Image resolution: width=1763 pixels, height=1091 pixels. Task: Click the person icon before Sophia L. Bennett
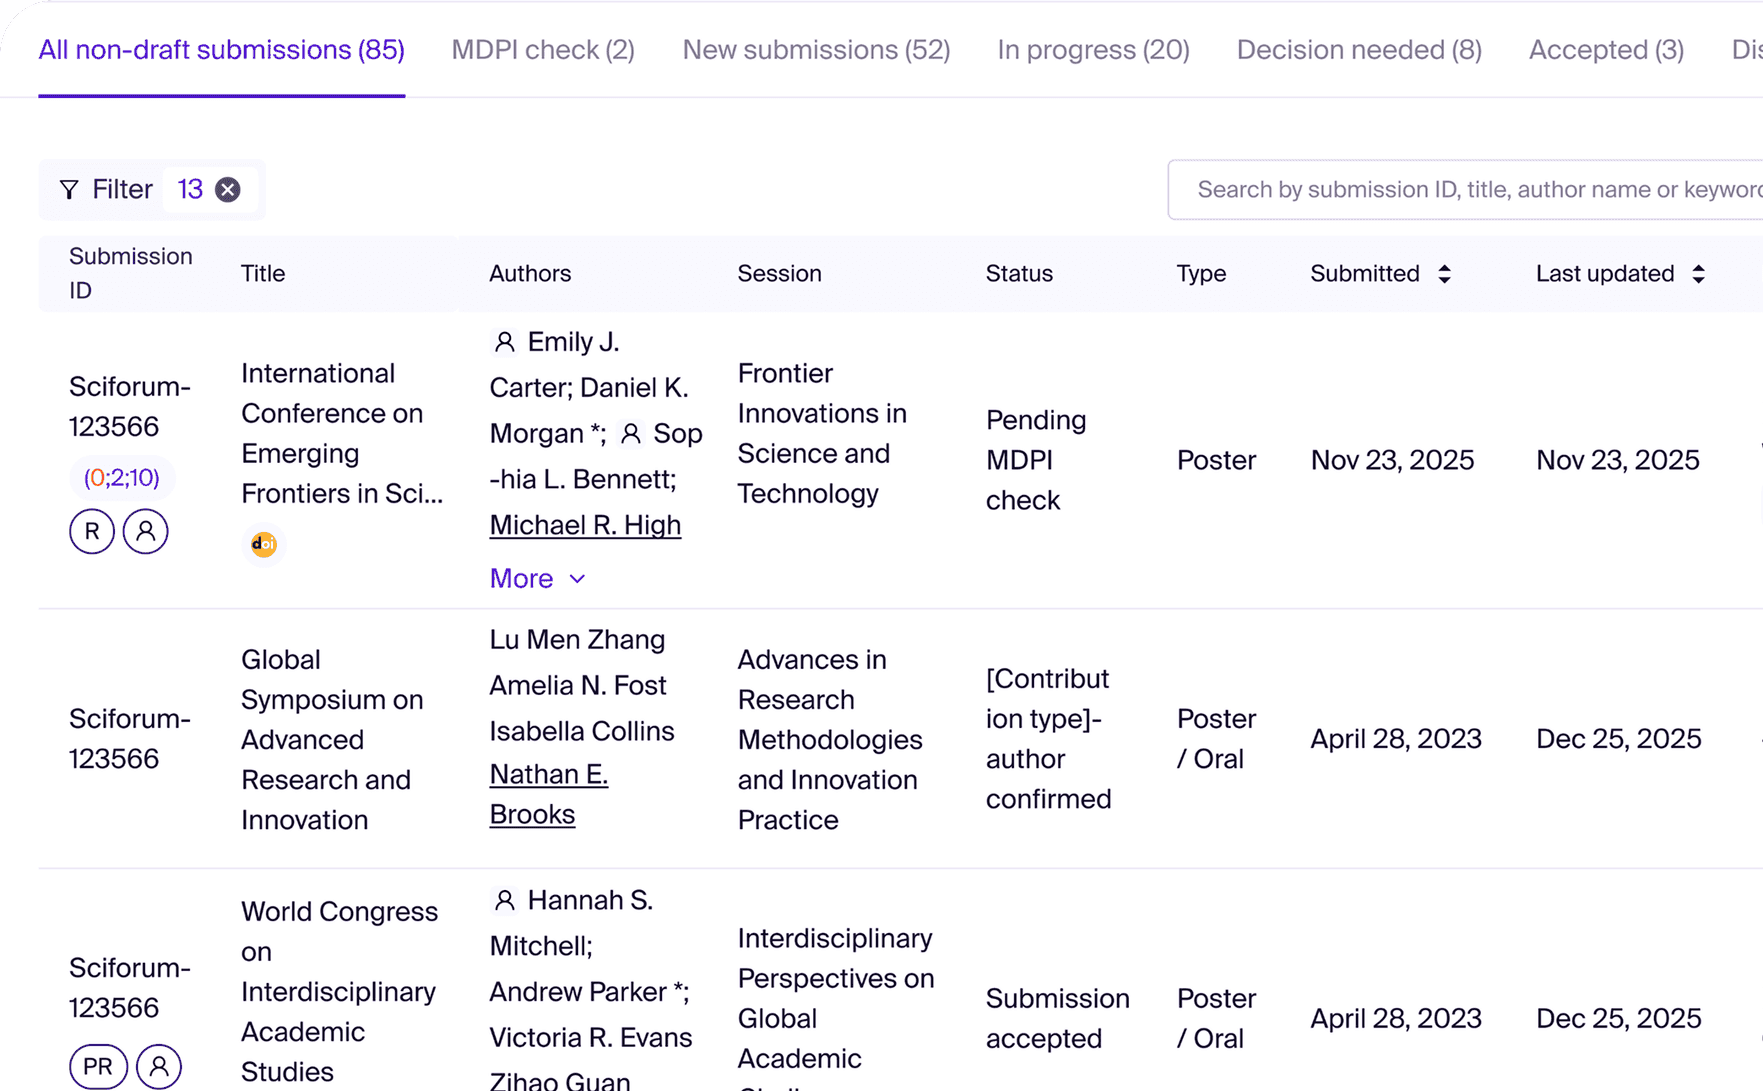tap(630, 434)
